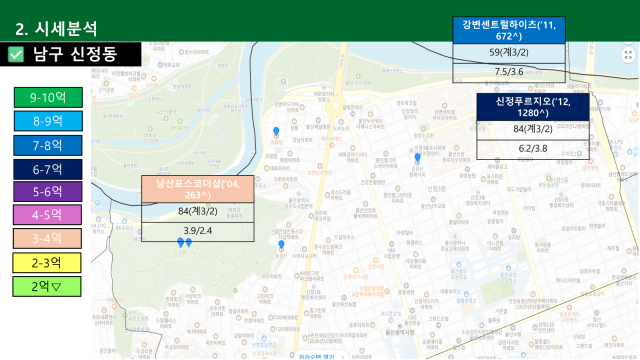Click the 태화로터리 roundabout on the map
Screen dimensions: 640x360
point(336,106)
